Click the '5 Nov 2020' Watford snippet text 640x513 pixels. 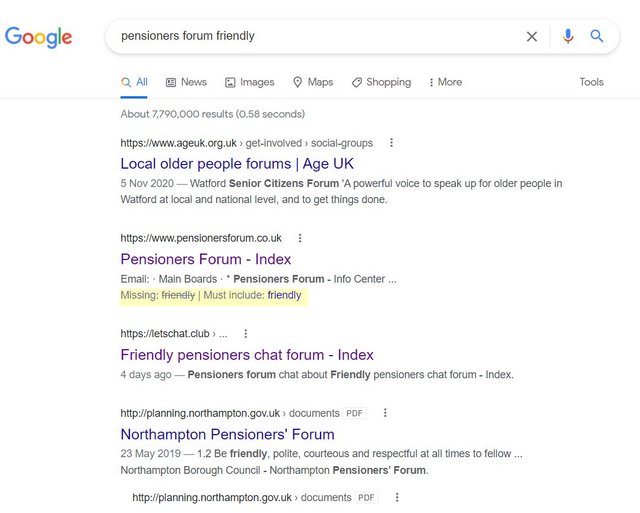point(341,191)
